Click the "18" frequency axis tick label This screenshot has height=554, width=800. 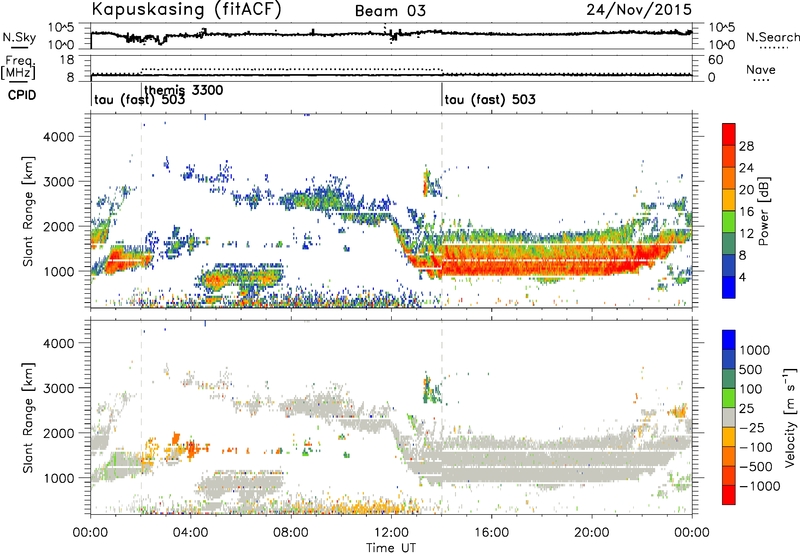[x=67, y=60]
